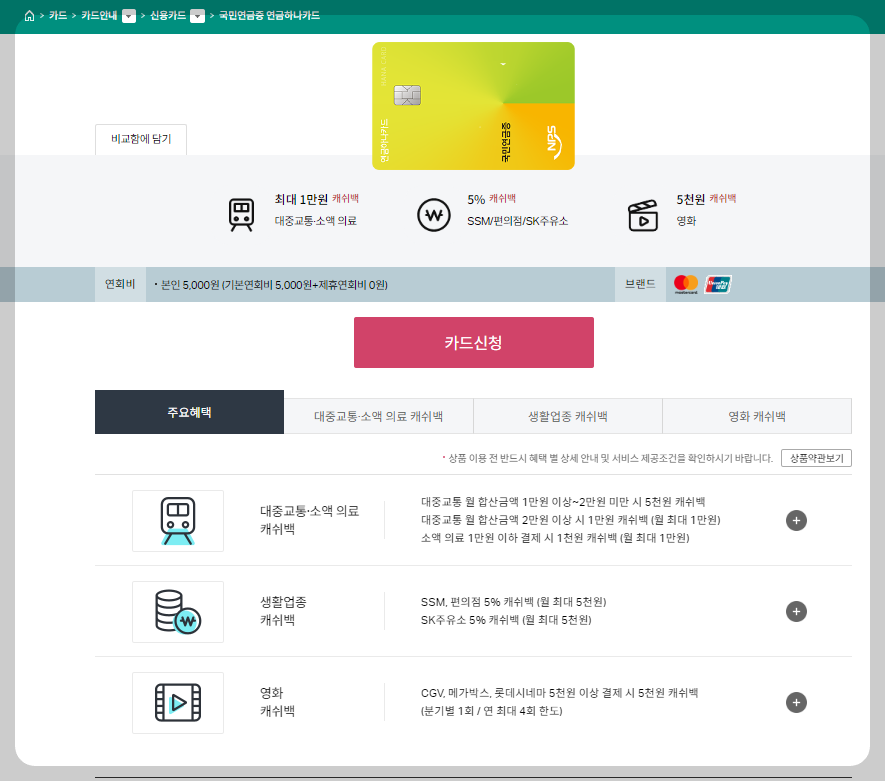Click the yellow 연금하나카드 card image
The image size is (885, 781).
click(474, 106)
